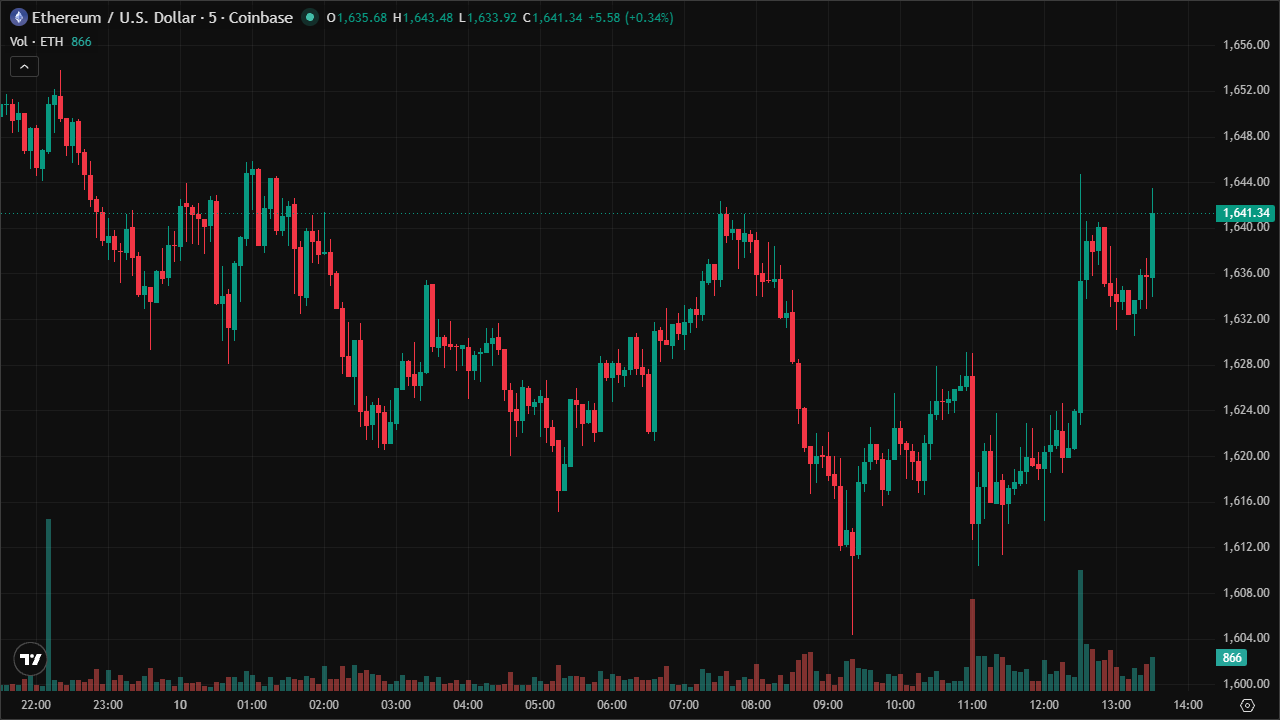The width and height of the screenshot is (1280, 720).
Task: Click the 02:00 time axis label
Action: [x=324, y=705]
